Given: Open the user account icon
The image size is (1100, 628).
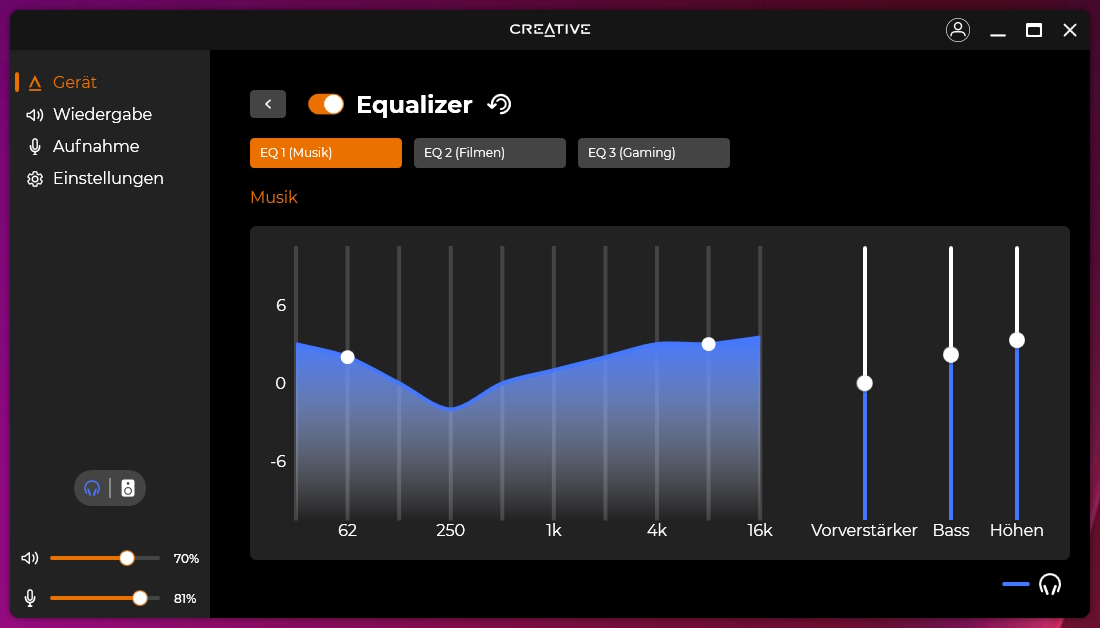Looking at the screenshot, I should coord(958,30).
